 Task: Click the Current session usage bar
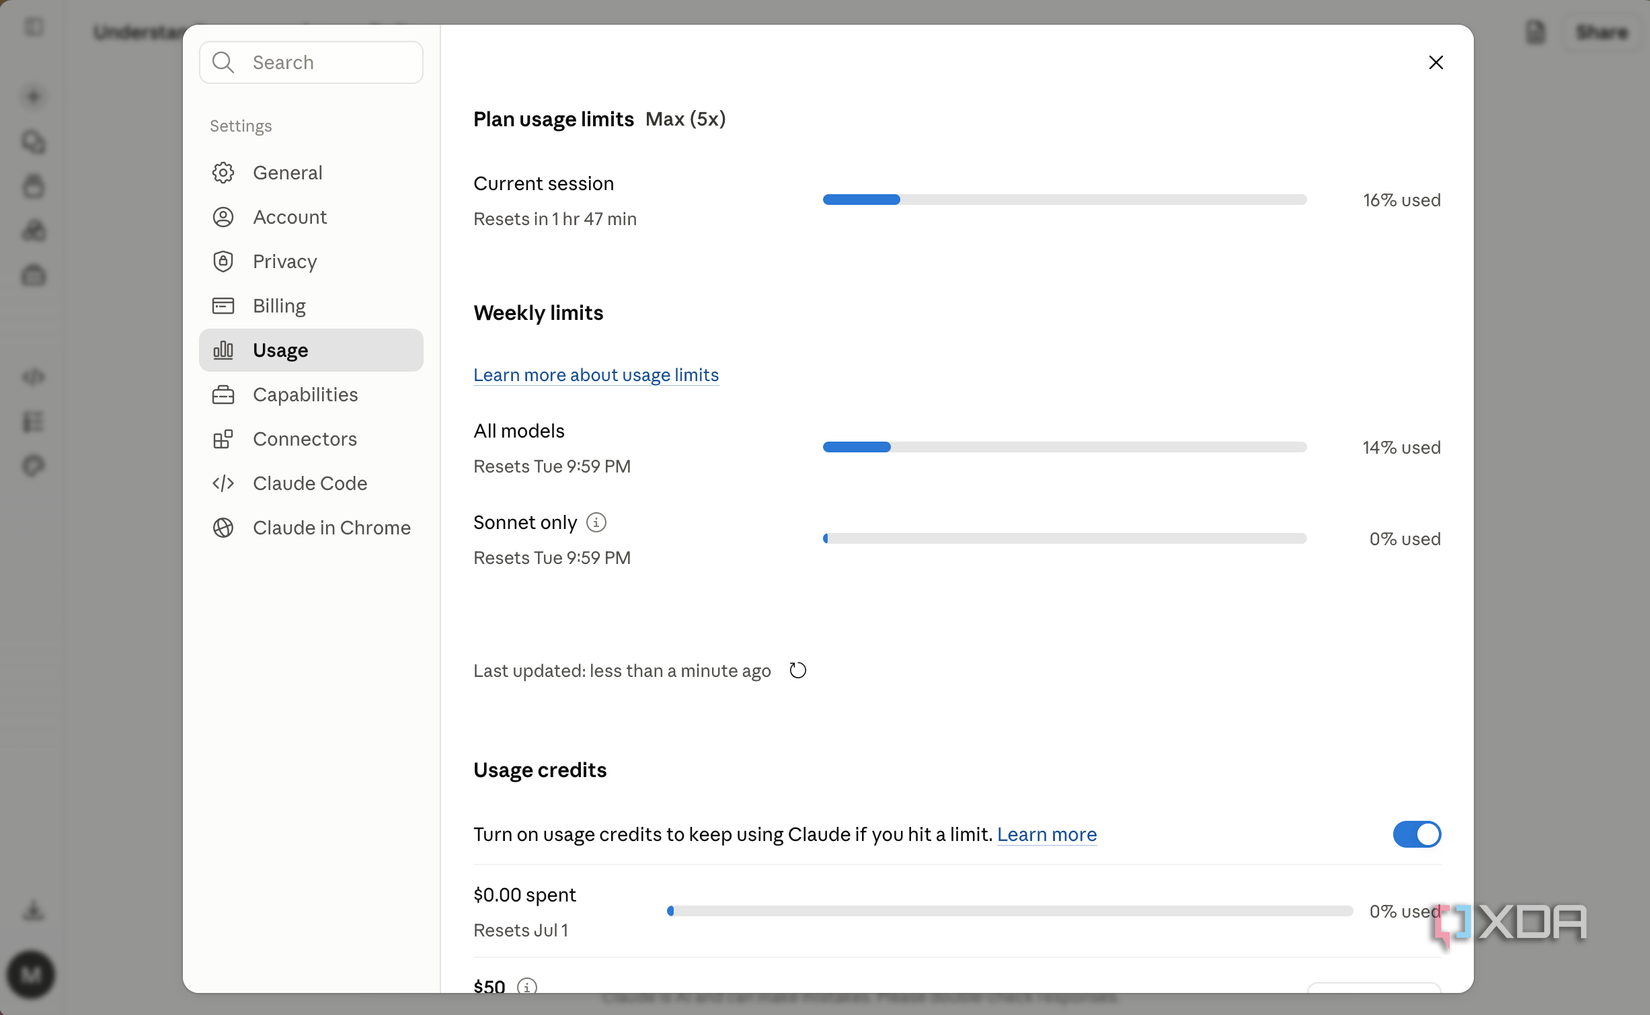tap(1064, 200)
